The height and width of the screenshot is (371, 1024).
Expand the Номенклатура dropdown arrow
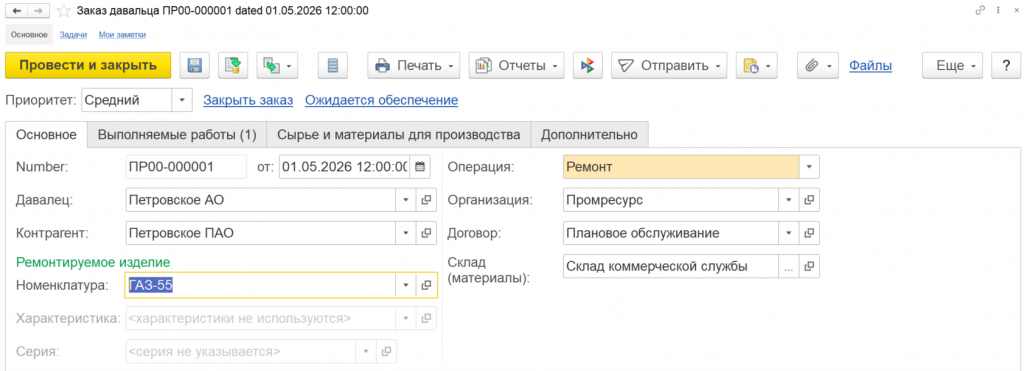coord(405,285)
